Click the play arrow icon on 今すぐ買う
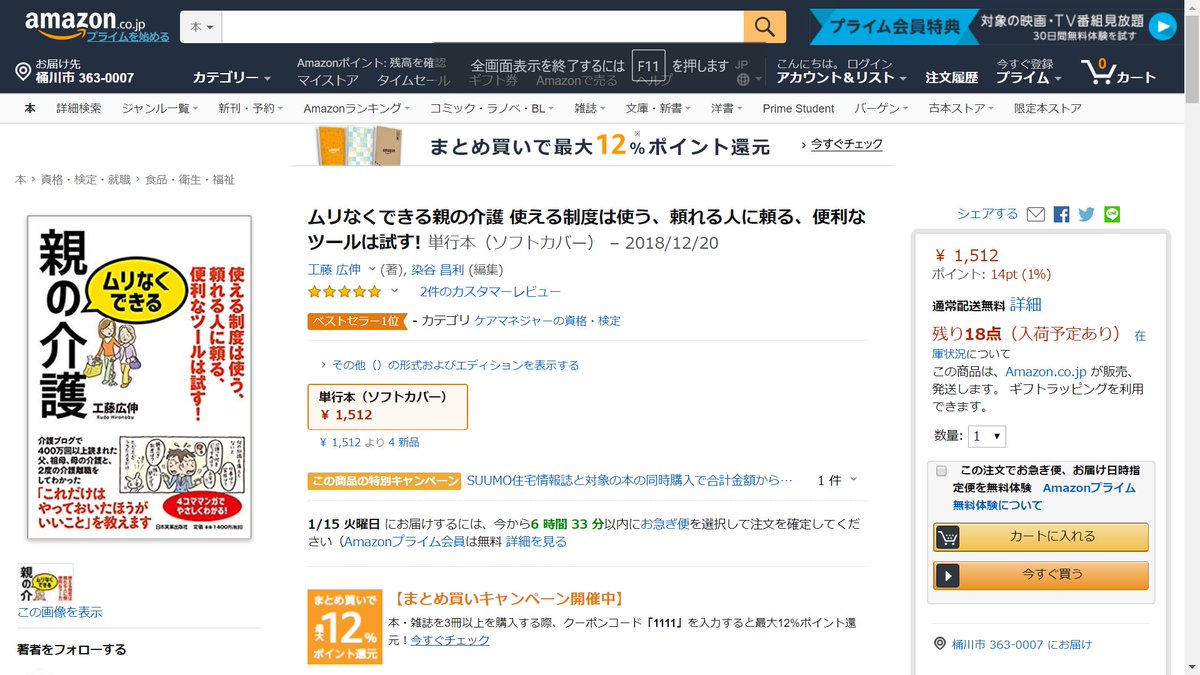Viewport: 1200px width, 675px height. point(947,575)
